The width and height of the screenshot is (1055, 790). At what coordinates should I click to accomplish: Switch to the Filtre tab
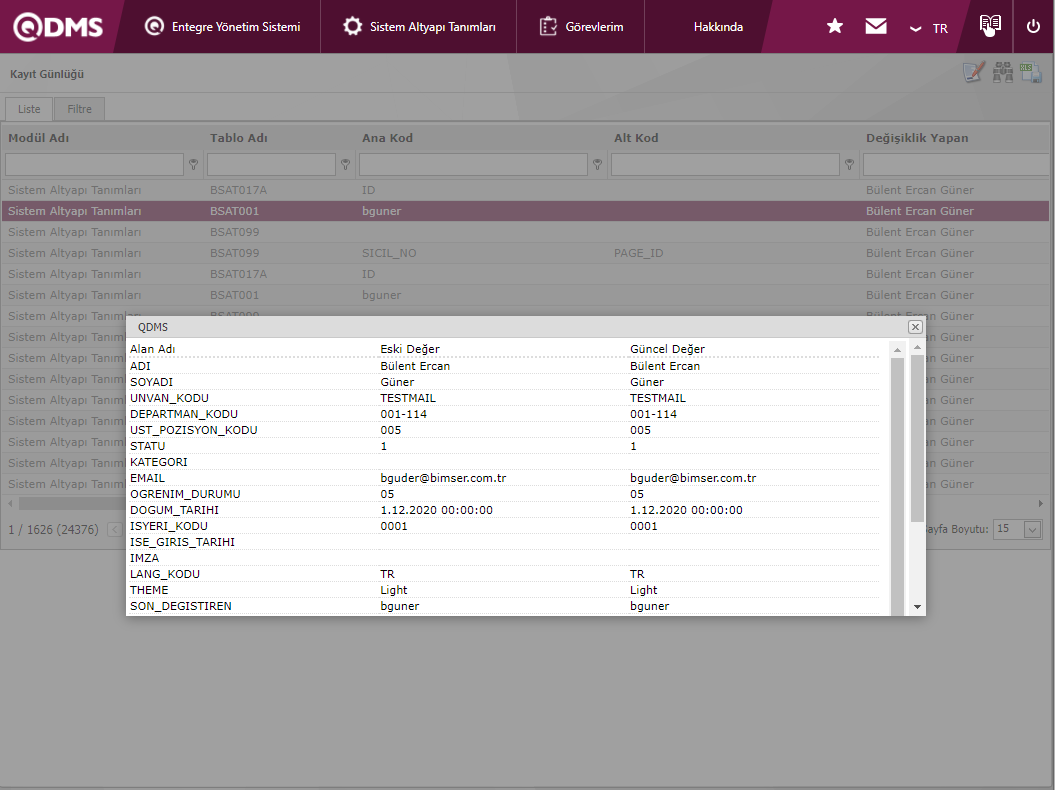coord(79,109)
